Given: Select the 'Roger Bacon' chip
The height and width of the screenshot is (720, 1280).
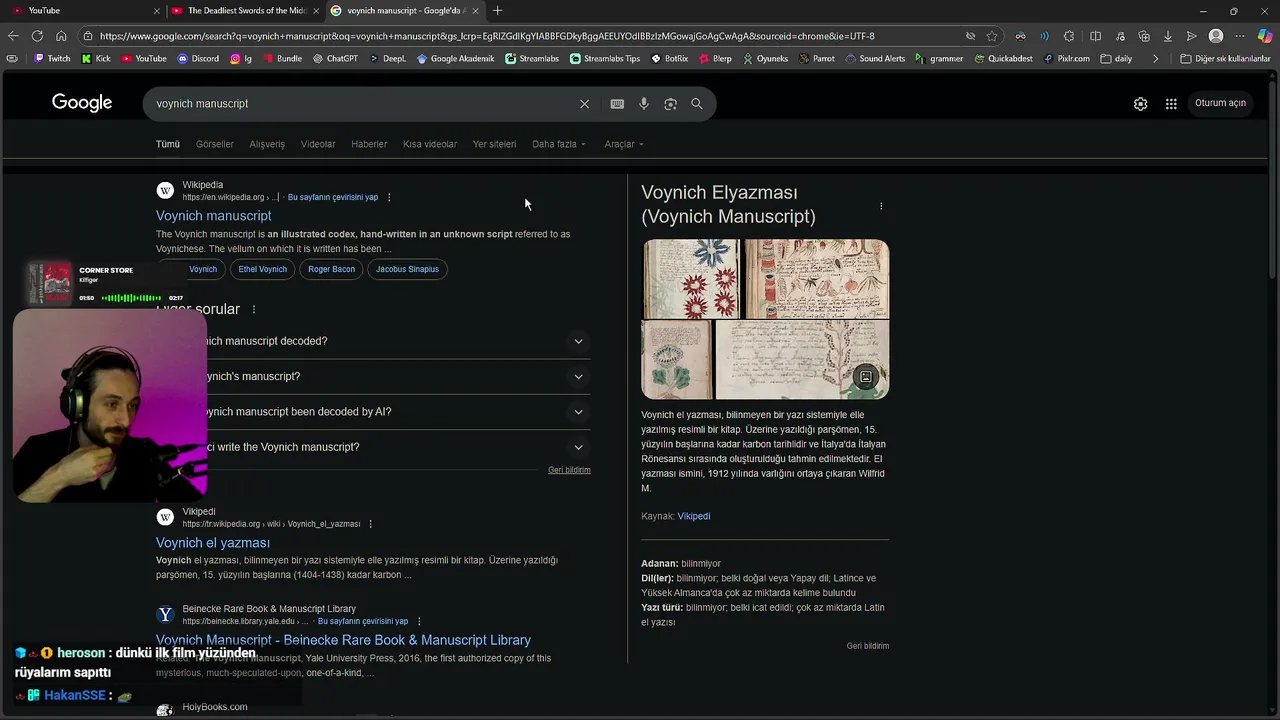Looking at the screenshot, I should (331, 269).
